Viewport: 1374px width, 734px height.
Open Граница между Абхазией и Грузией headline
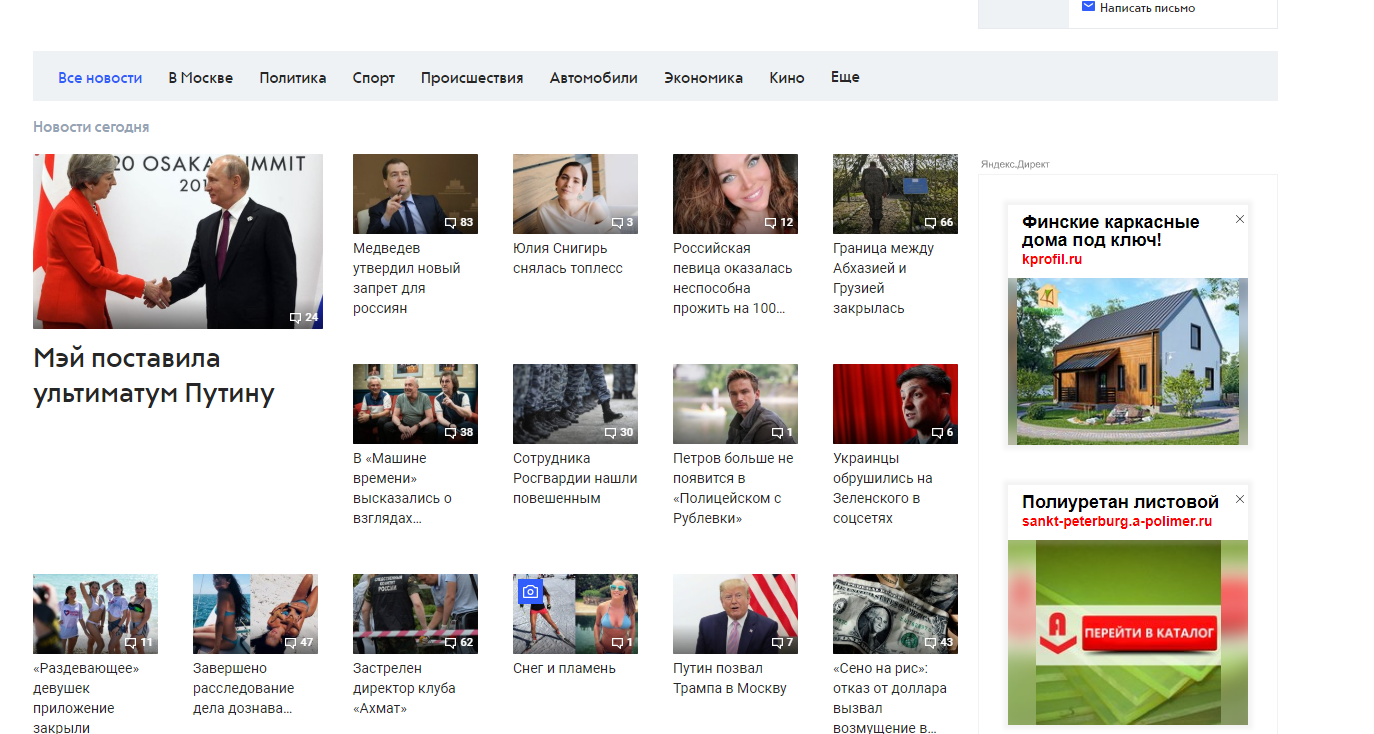884,278
